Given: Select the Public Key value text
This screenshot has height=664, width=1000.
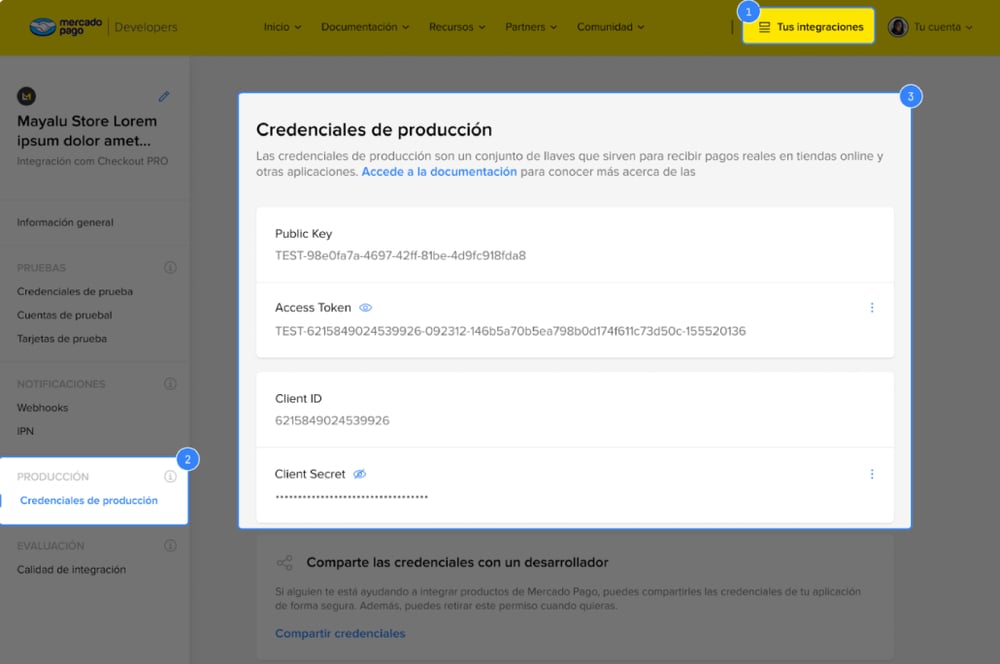Looking at the screenshot, I should click(x=401, y=256).
